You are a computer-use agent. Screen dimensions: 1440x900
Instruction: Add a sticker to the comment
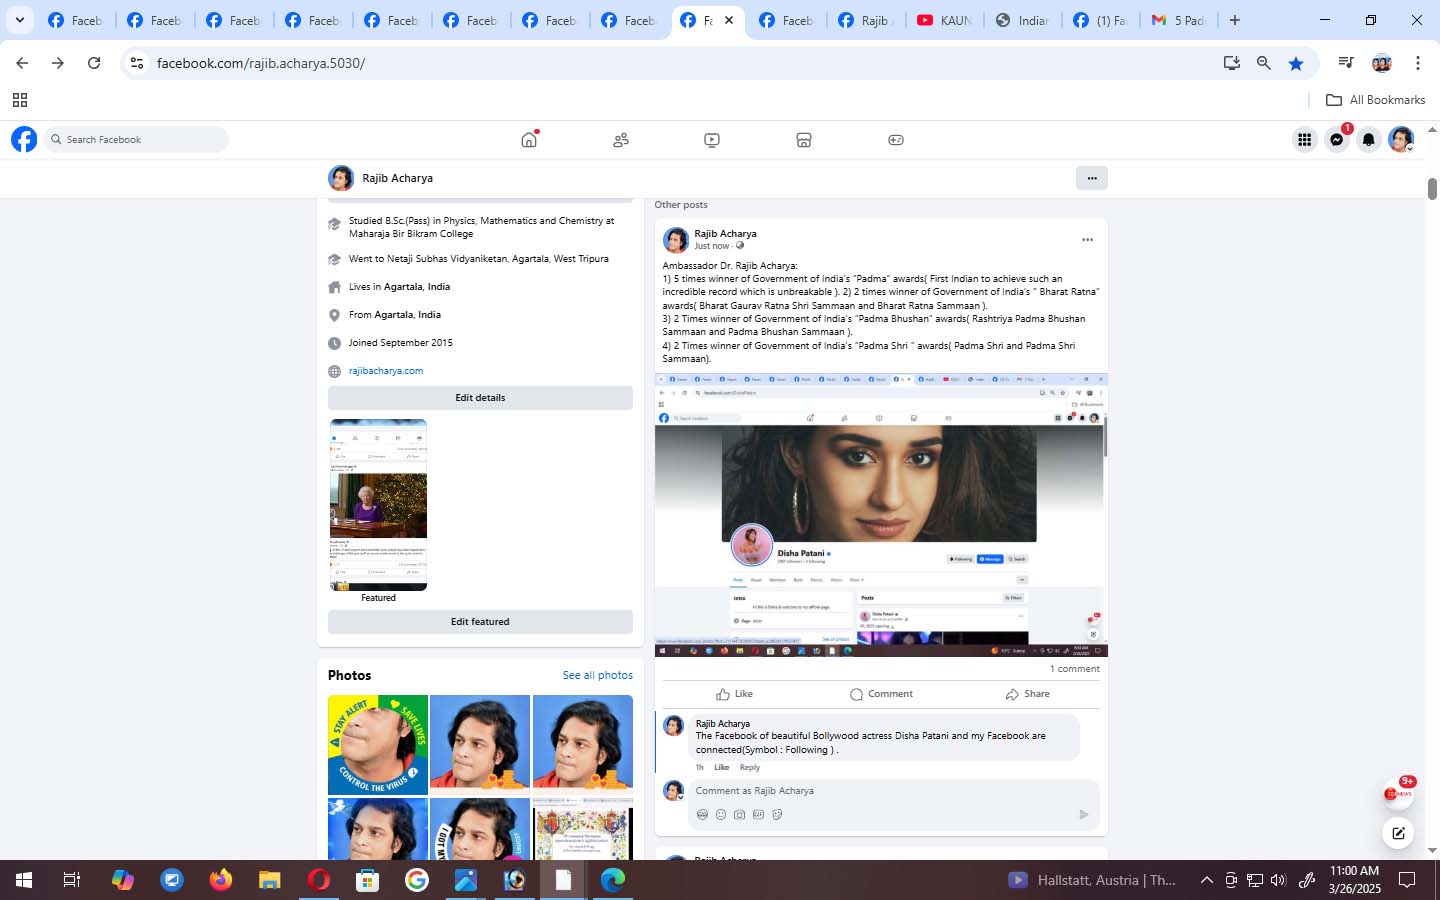pos(777,815)
